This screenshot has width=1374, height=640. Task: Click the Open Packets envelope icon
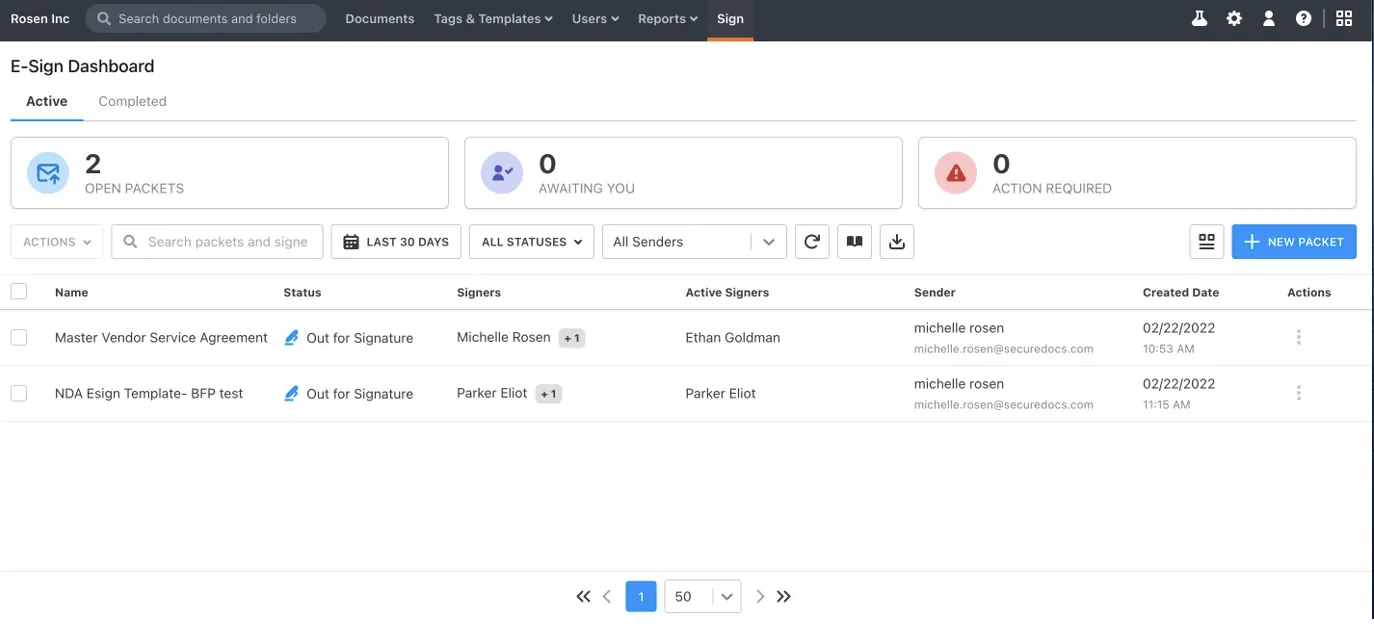(x=48, y=173)
